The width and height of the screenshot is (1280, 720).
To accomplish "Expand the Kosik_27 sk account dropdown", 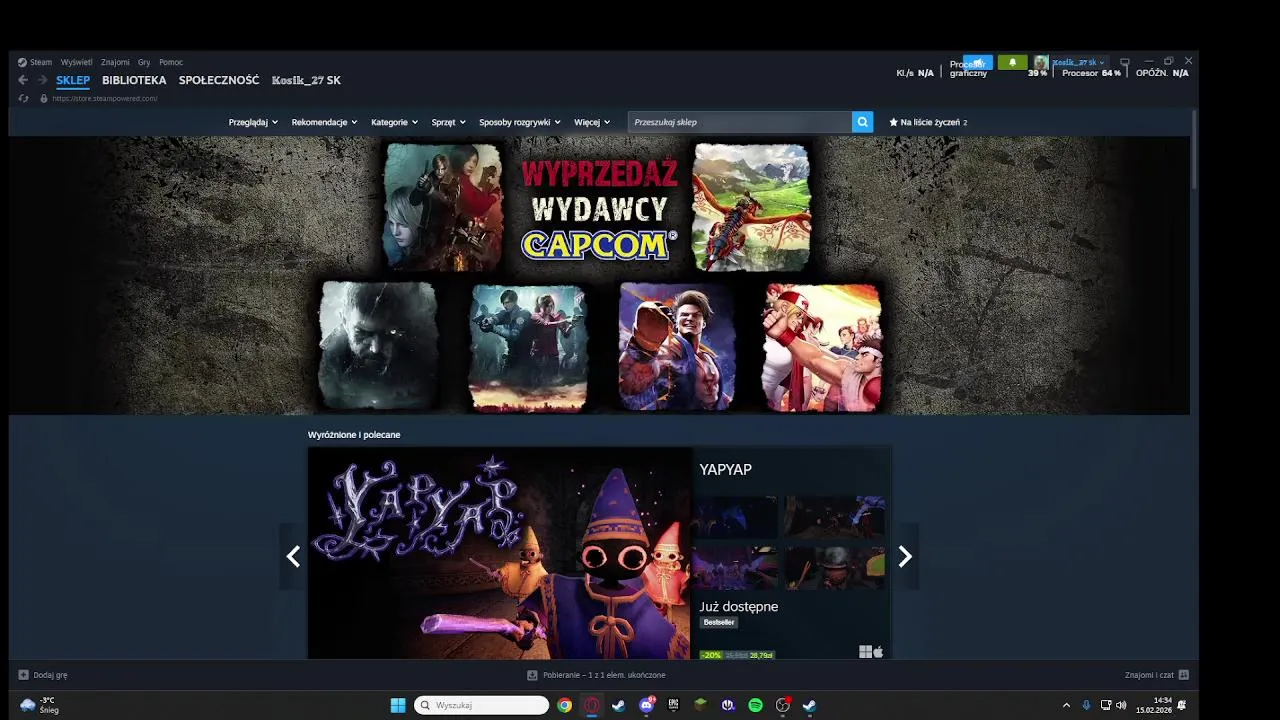I will click(1078, 62).
